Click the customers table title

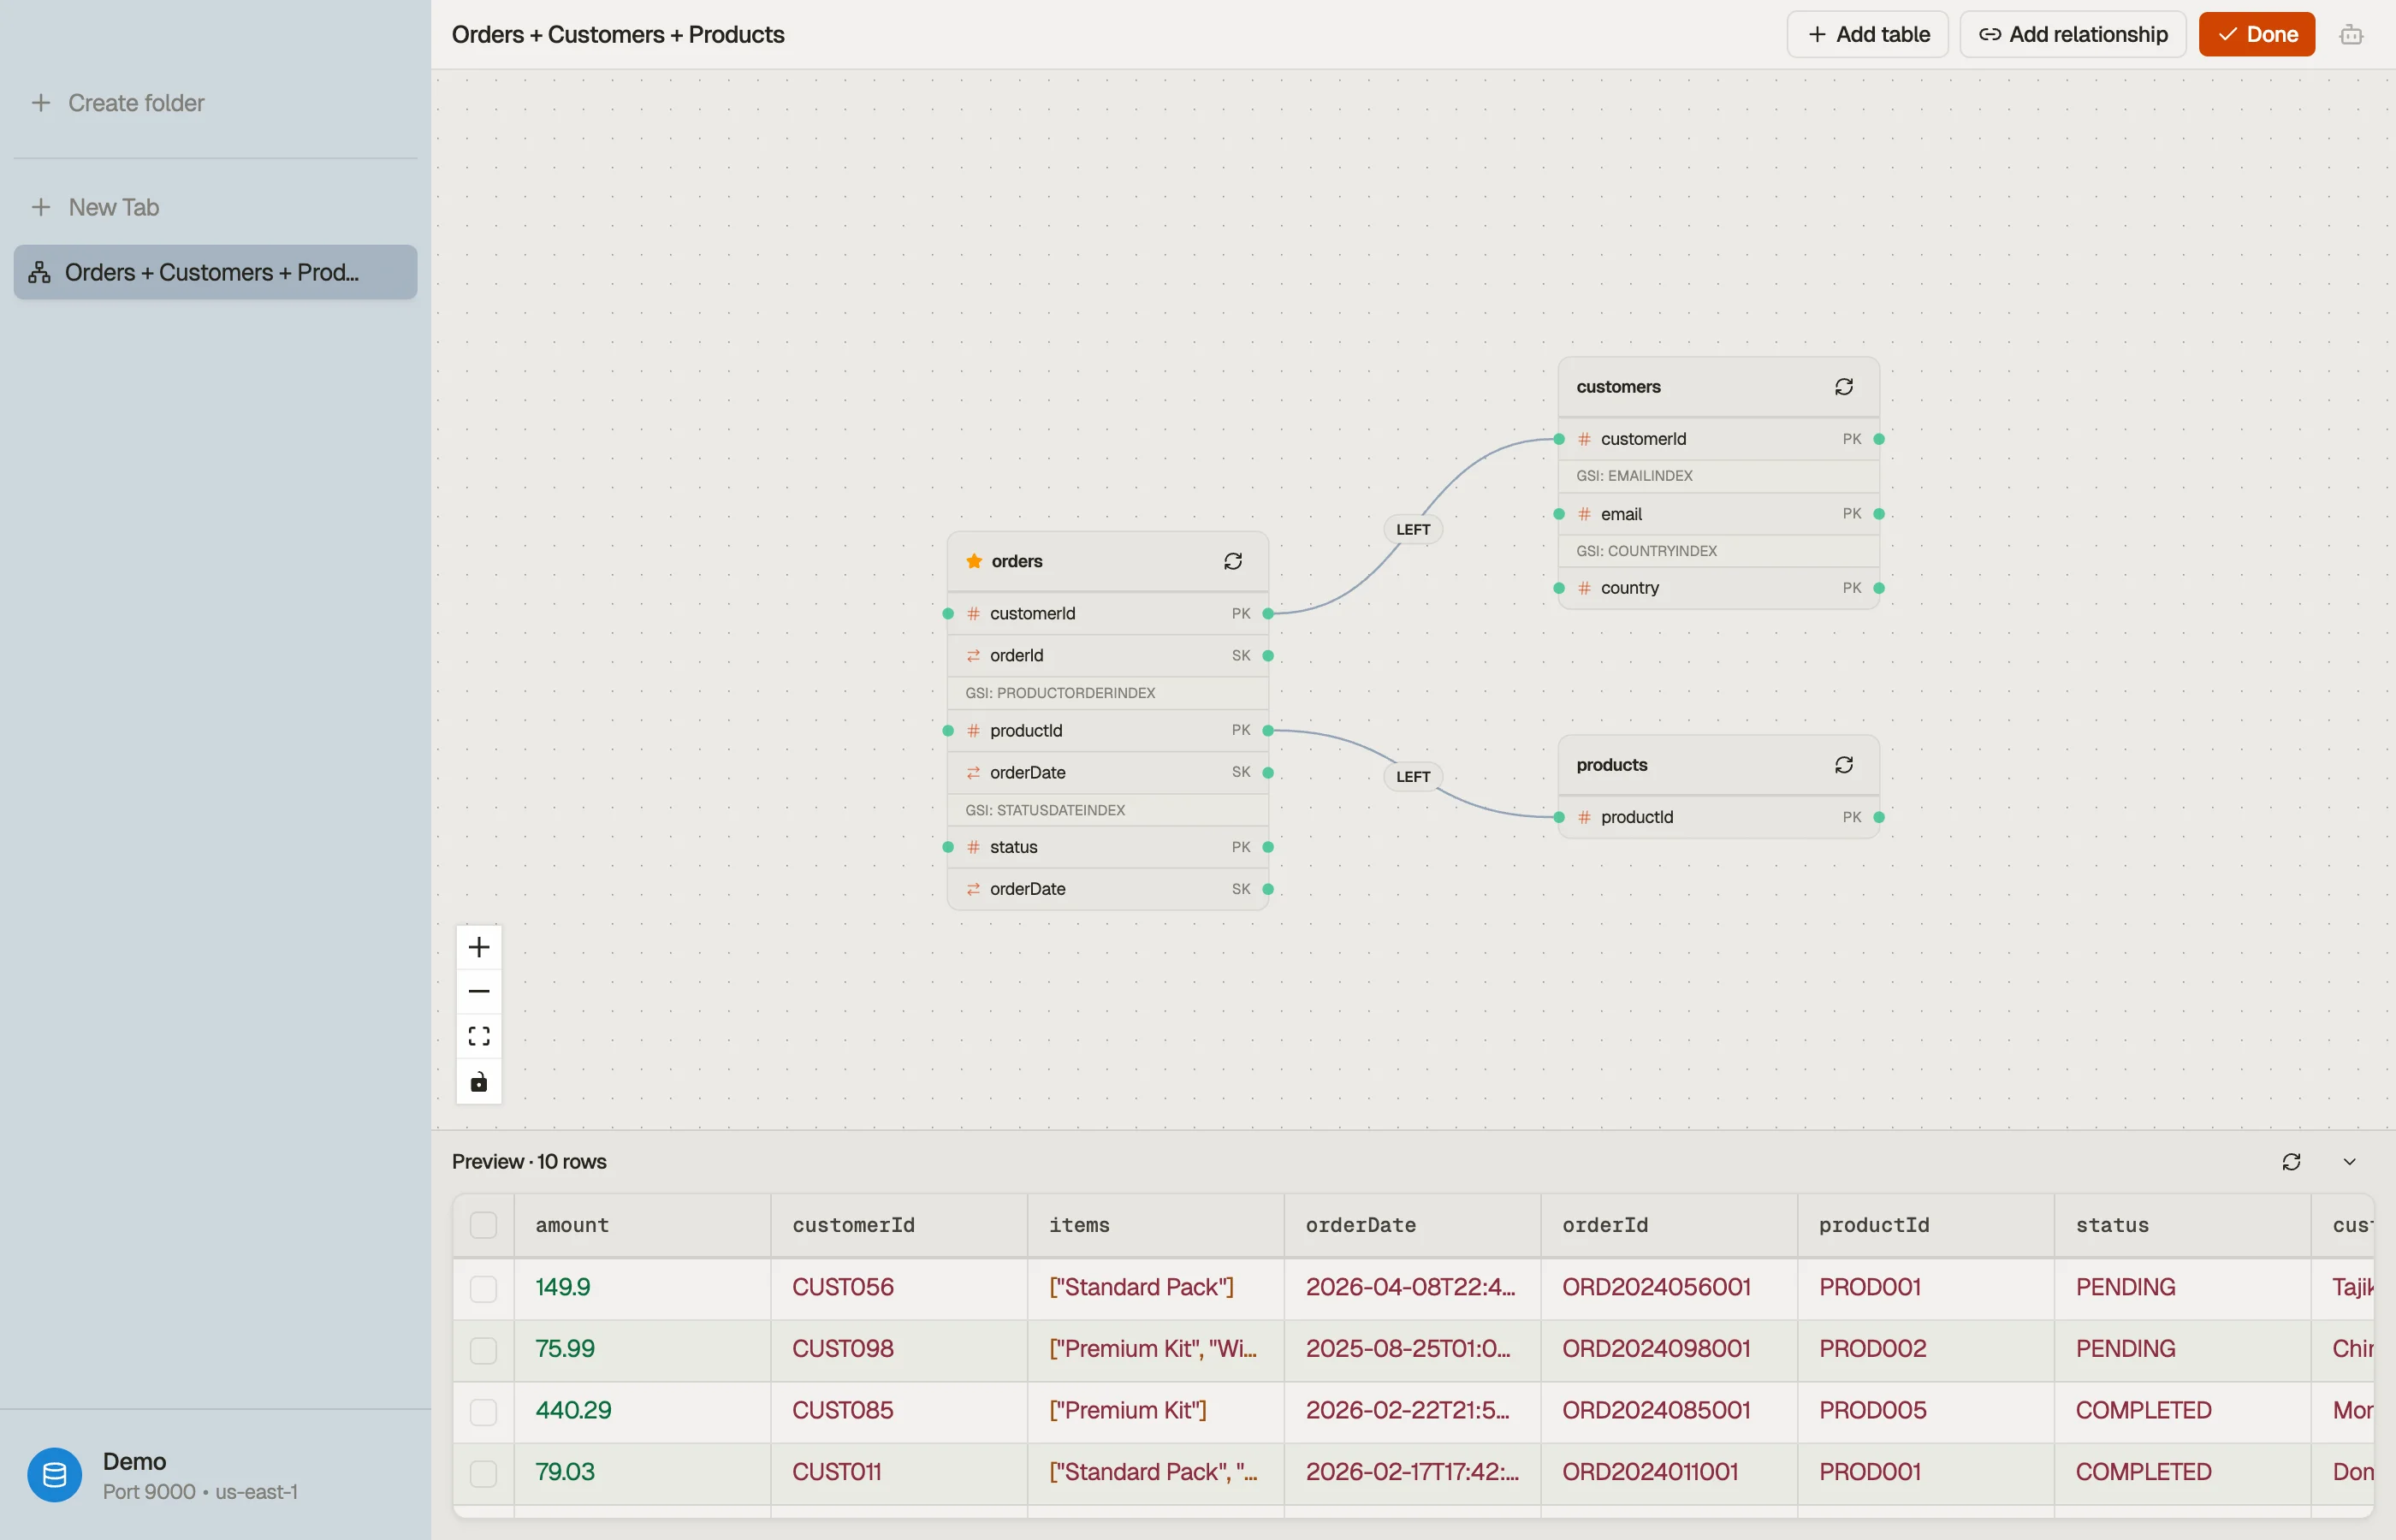(1618, 387)
